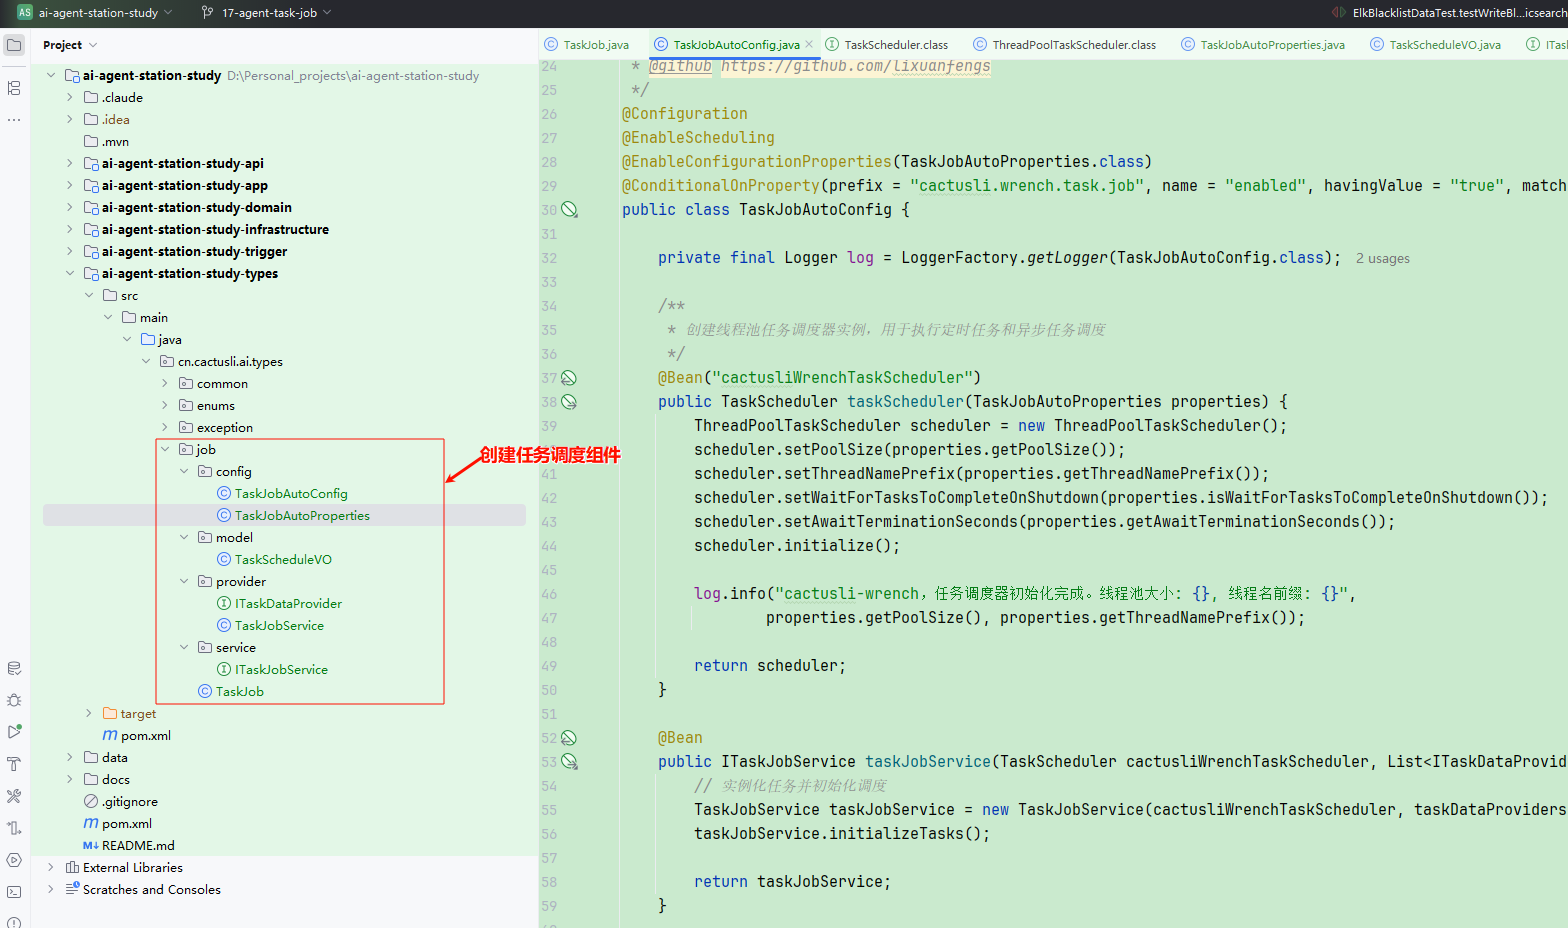Image resolution: width=1568 pixels, height=928 pixels.
Task: Open the Structure tool window icon
Action: tap(14, 88)
